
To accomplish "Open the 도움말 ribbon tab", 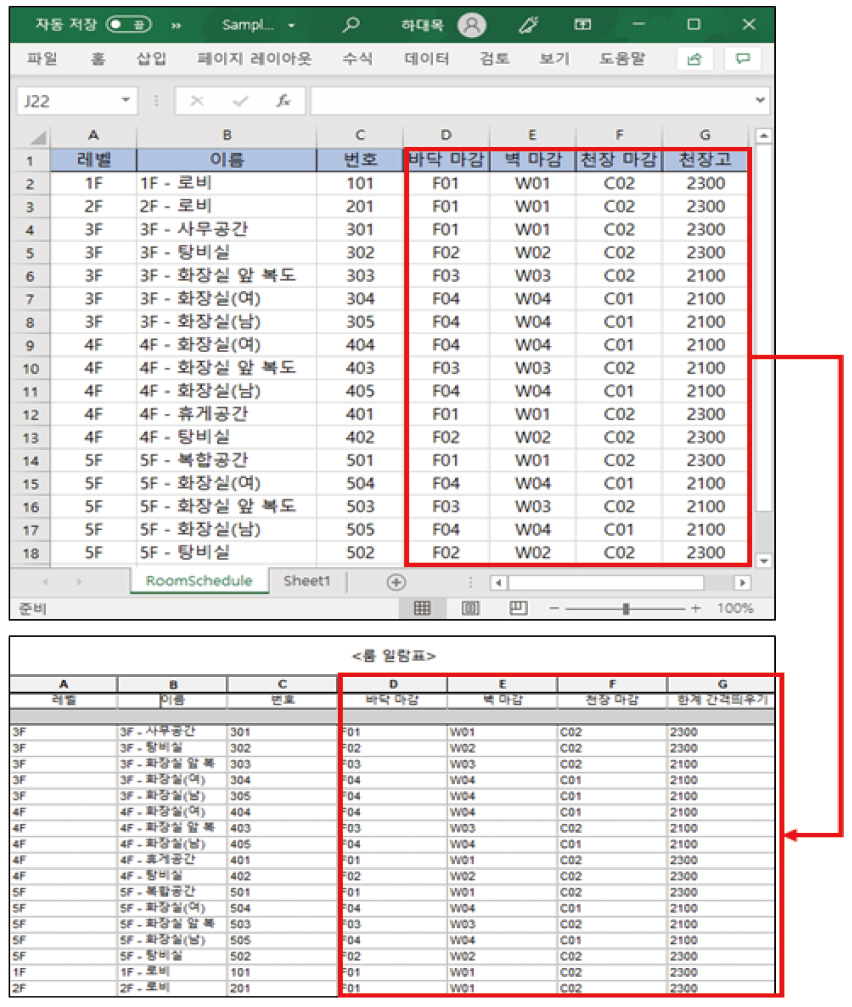I will click(x=622, y=59).
